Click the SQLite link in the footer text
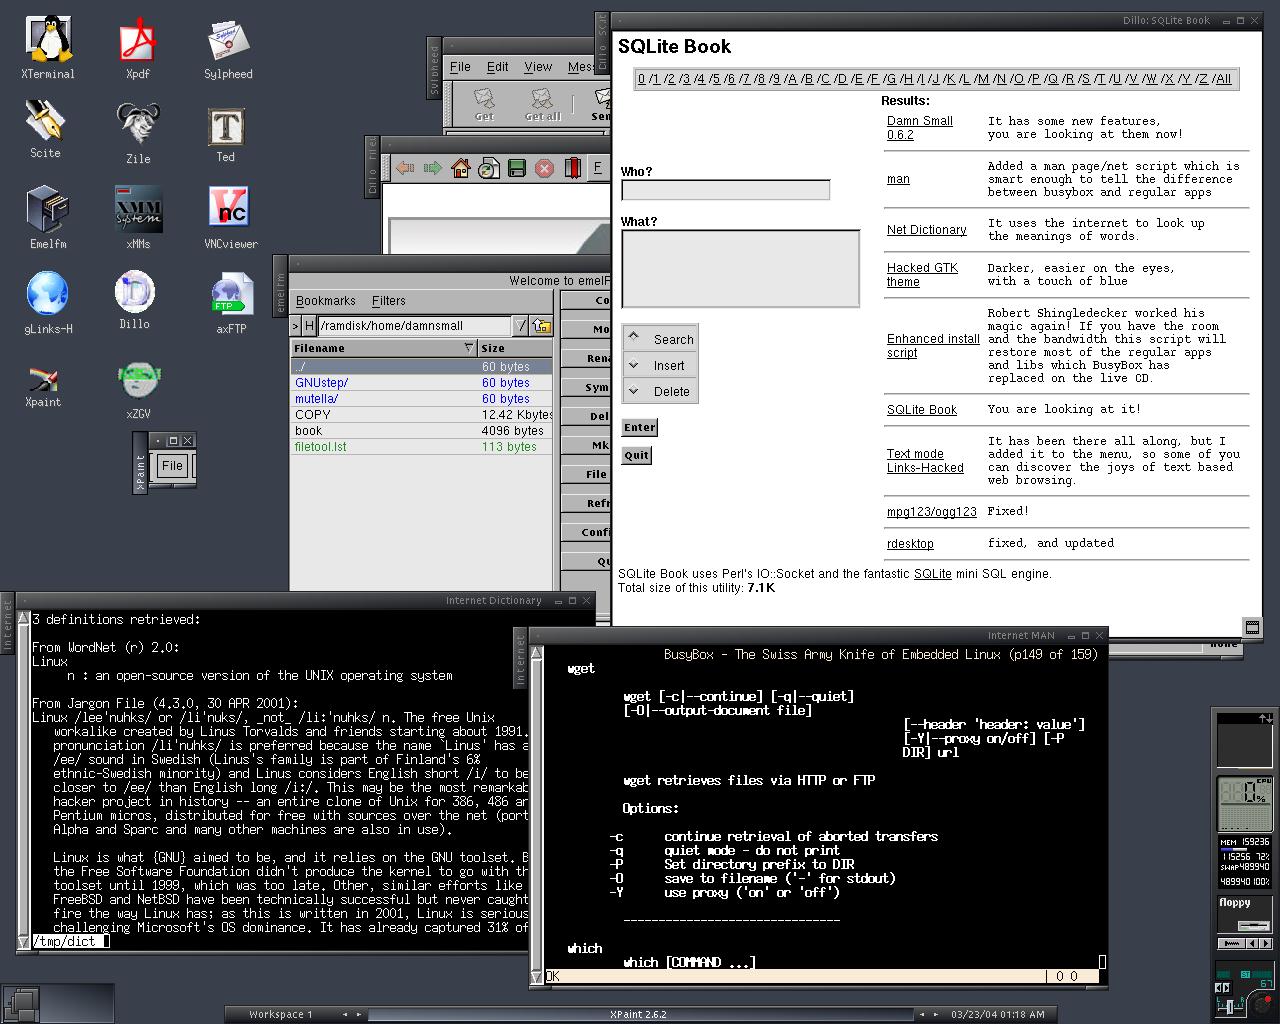The image size is (1280, 1024). (x=933, y=574)
